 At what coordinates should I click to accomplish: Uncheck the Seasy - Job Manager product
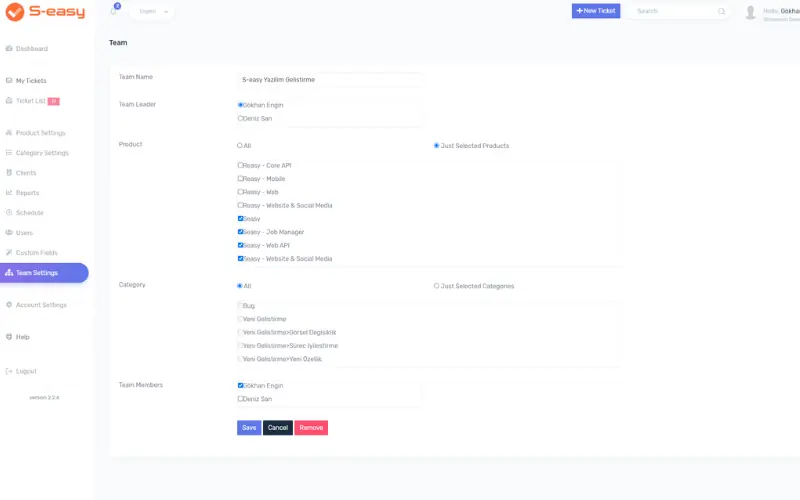click(240, 232)
